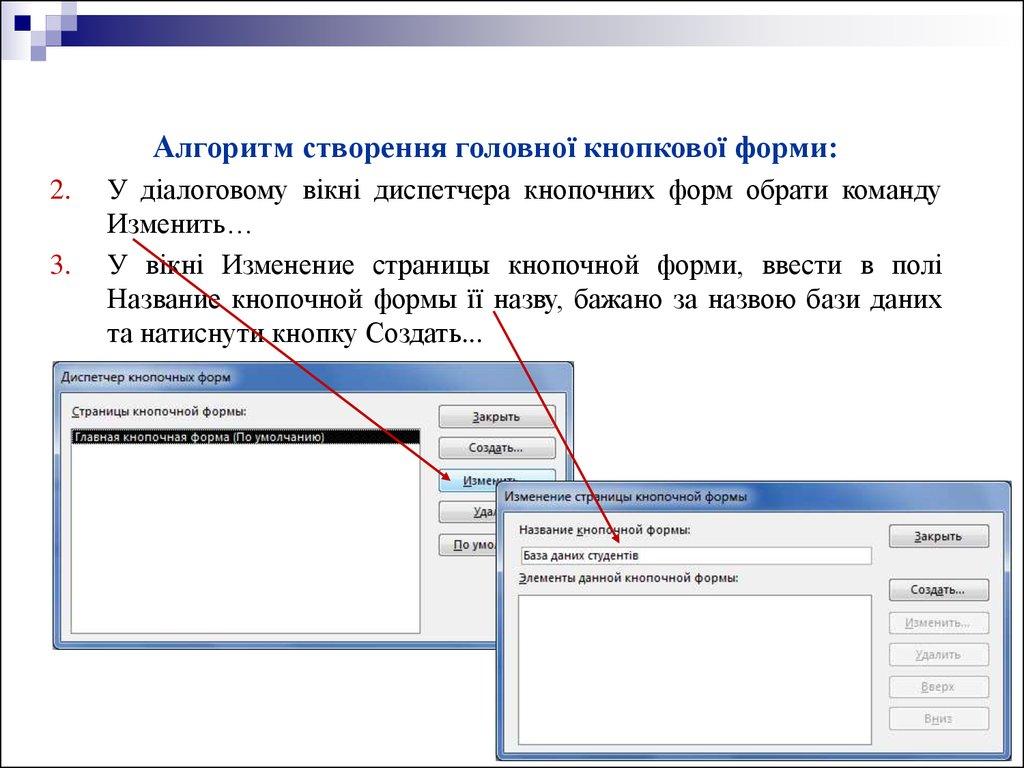Viewport: 1024px width, 768px height.
Task: Click the heading Алгоритм створення головної кнопкової форми
Action: point(494,150)
